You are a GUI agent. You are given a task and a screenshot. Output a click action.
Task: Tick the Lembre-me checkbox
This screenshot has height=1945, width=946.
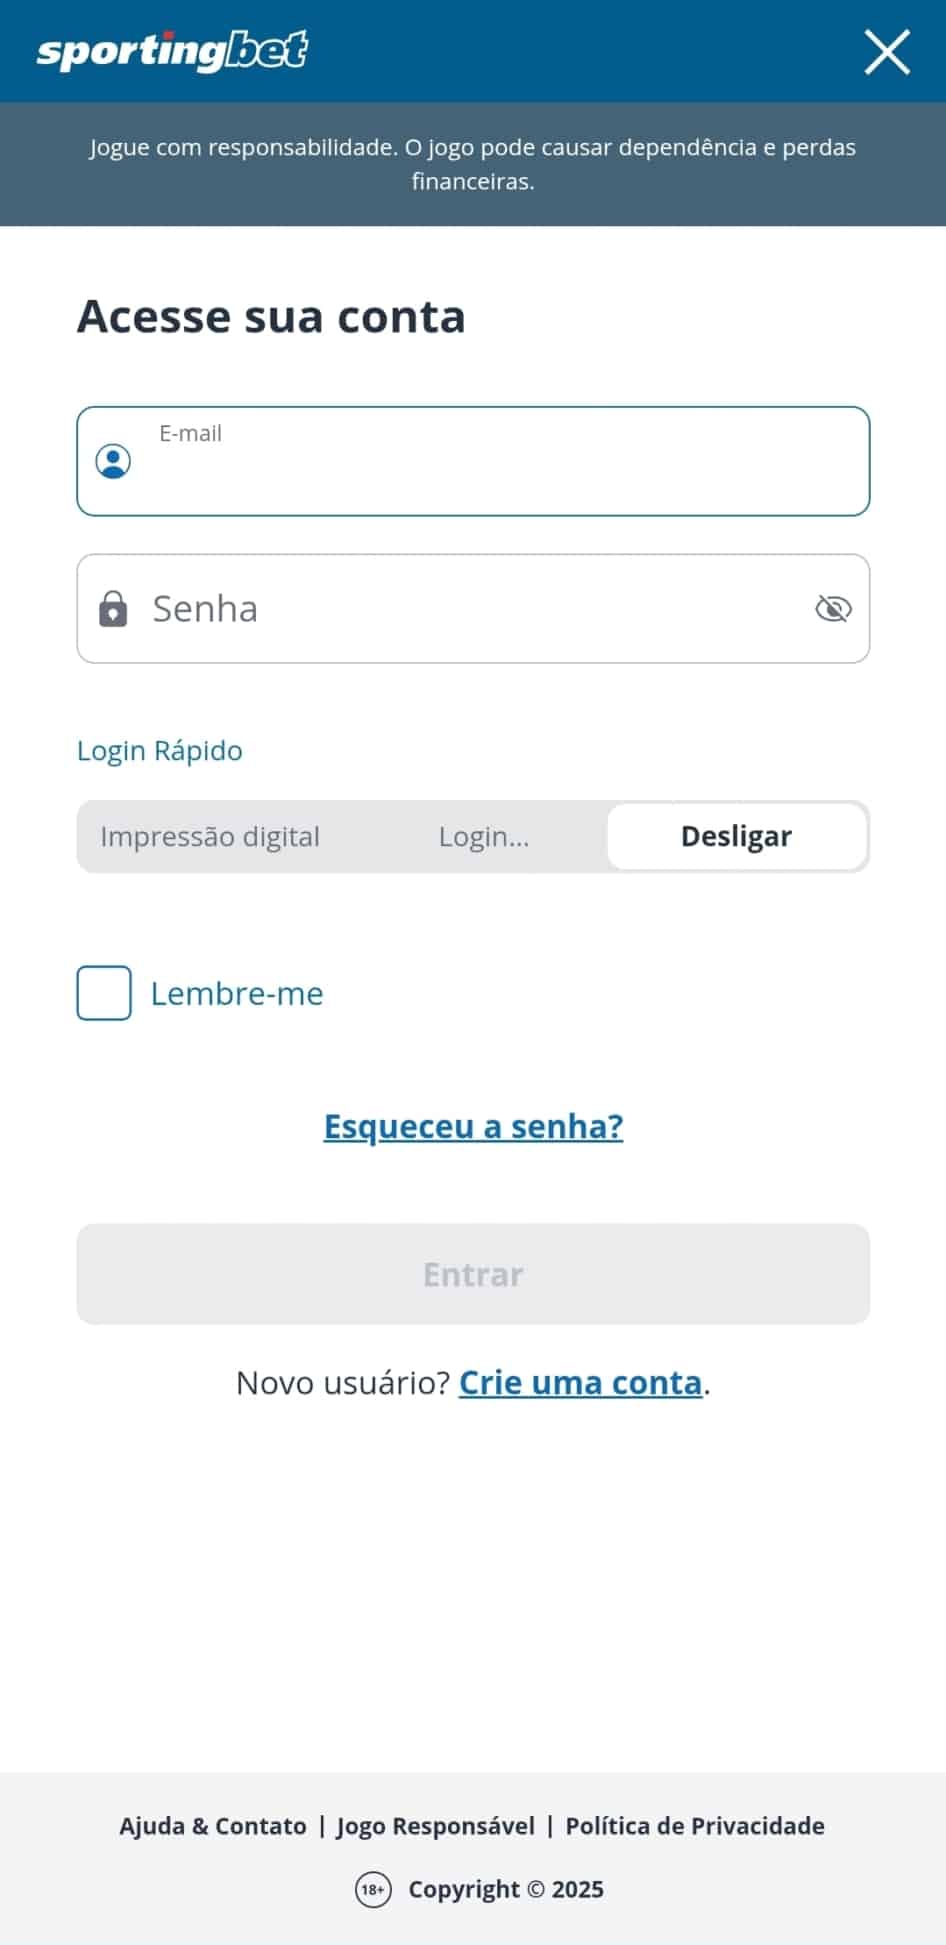point(104,993)
